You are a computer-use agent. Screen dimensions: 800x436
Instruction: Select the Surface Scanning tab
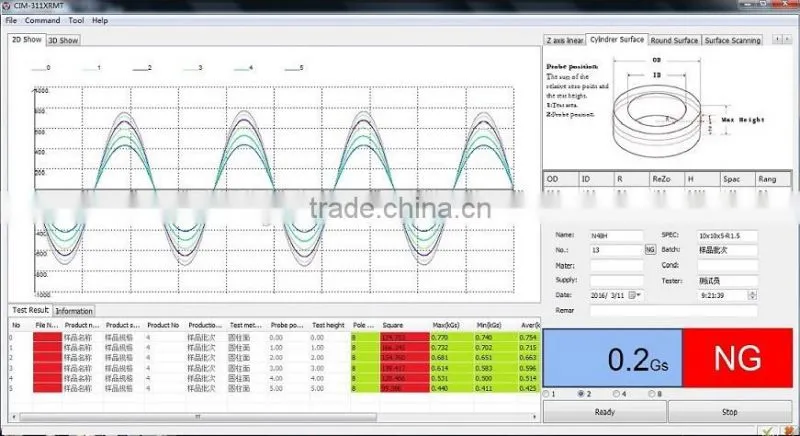(x=732, y=40)
